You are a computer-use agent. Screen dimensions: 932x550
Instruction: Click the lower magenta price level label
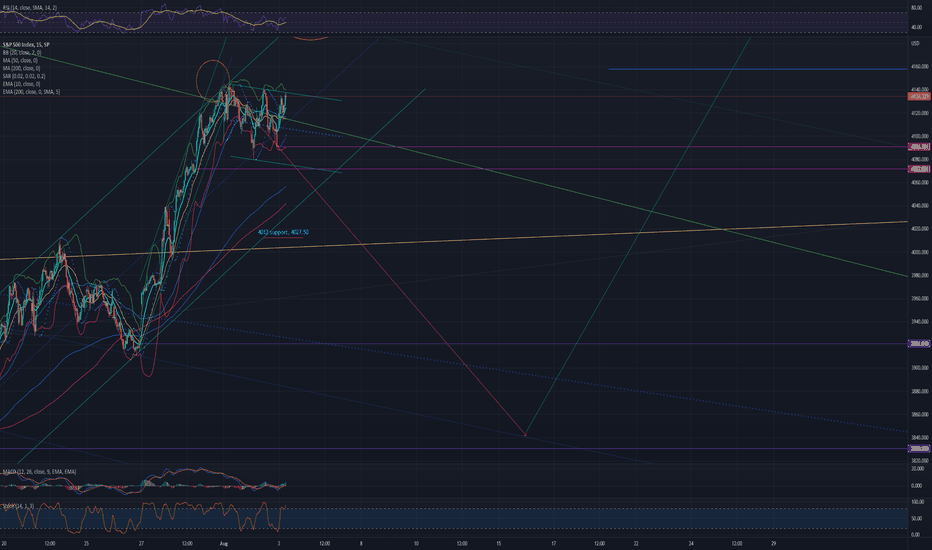point(919,169)
